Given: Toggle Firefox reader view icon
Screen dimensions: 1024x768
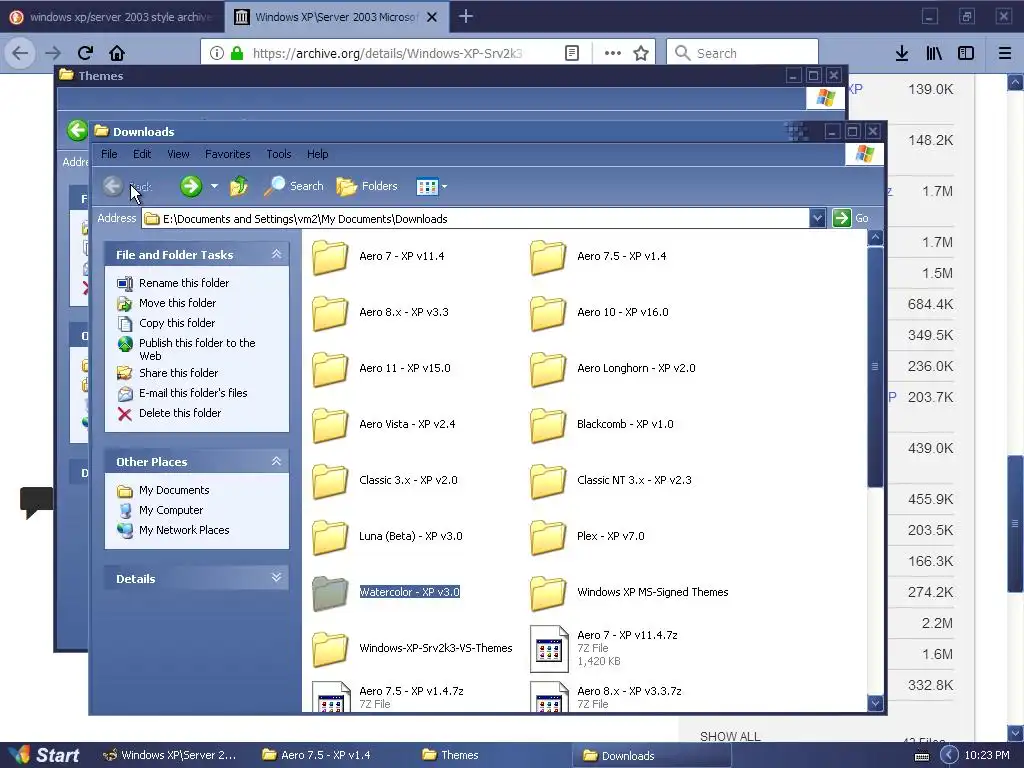Looking at the screenshot, I should 571,53.
